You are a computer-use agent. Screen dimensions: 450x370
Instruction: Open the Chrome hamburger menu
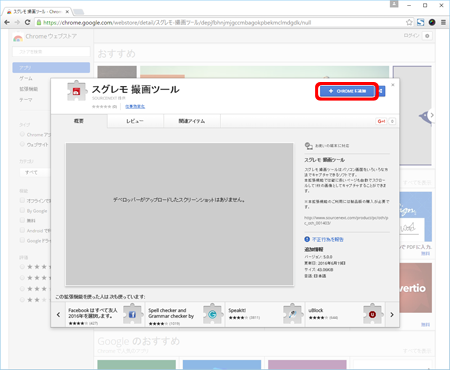point(443,22)
